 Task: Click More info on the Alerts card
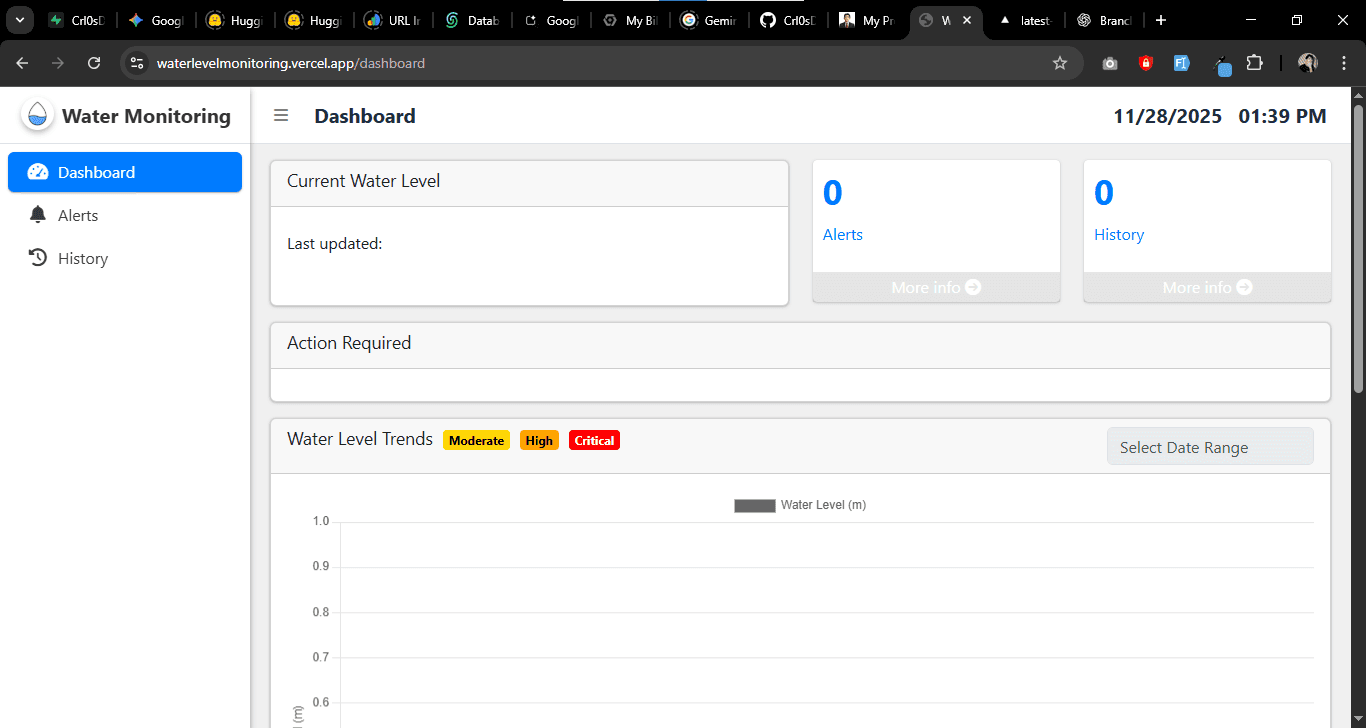click(936, 287)
